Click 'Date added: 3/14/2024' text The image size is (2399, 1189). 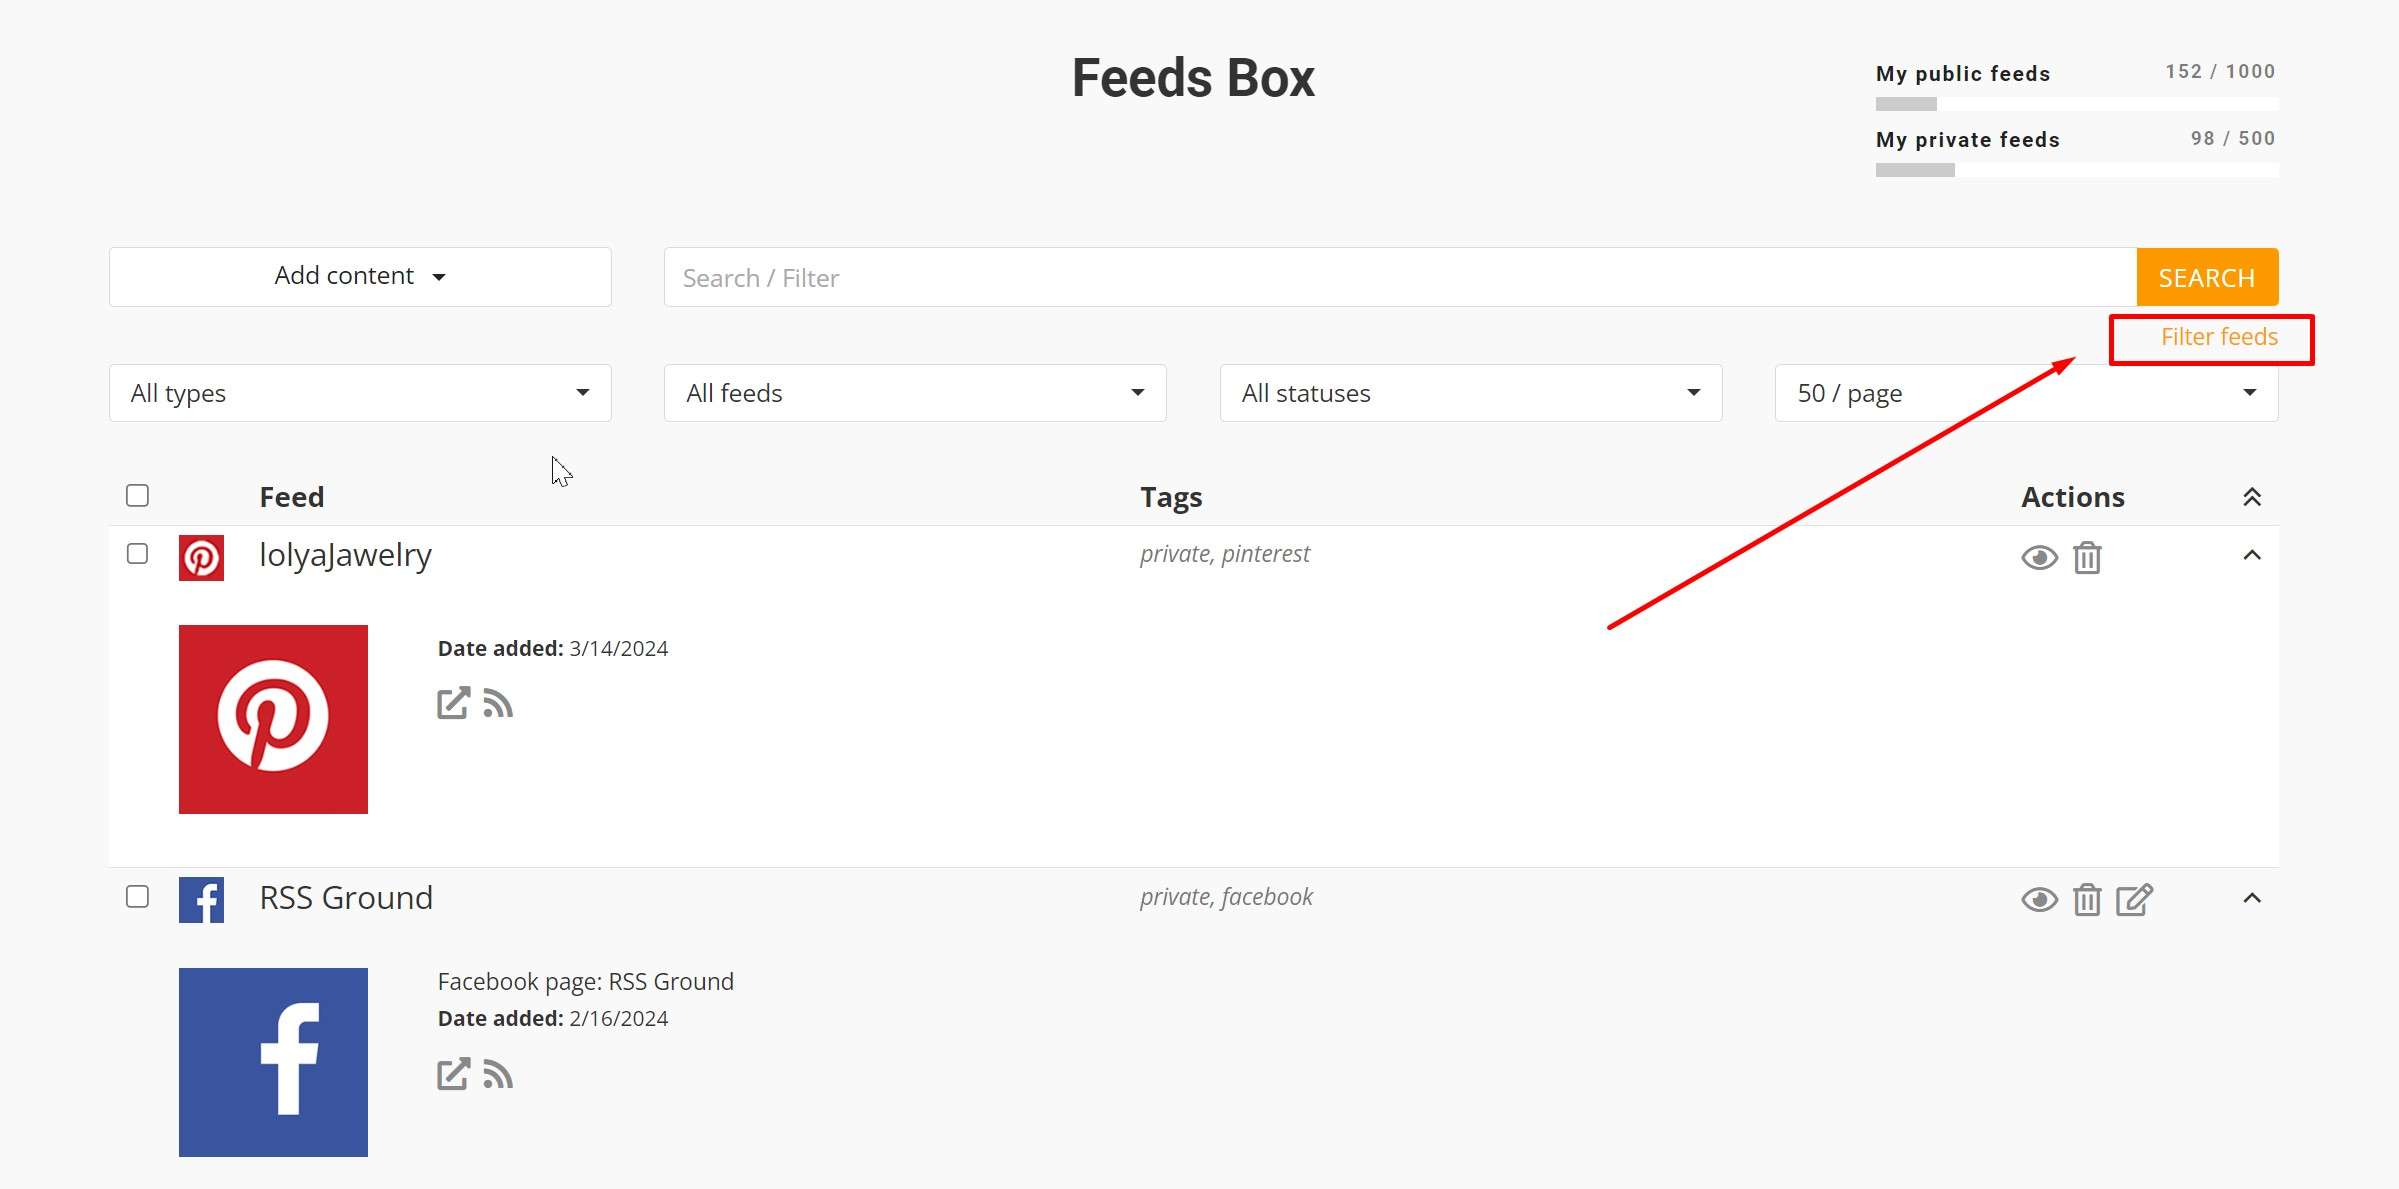pyautogui.click(x=553, y=648)
